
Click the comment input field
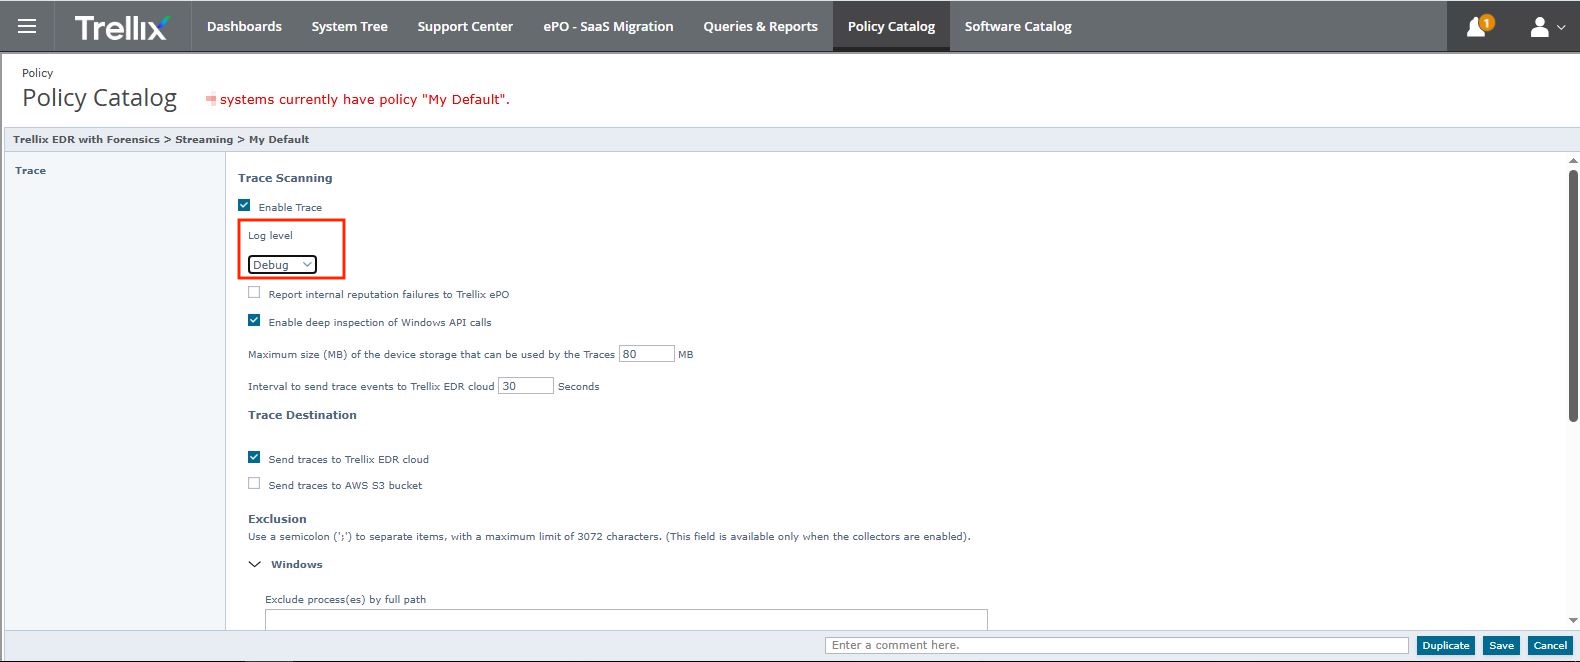click(1115, 646)
